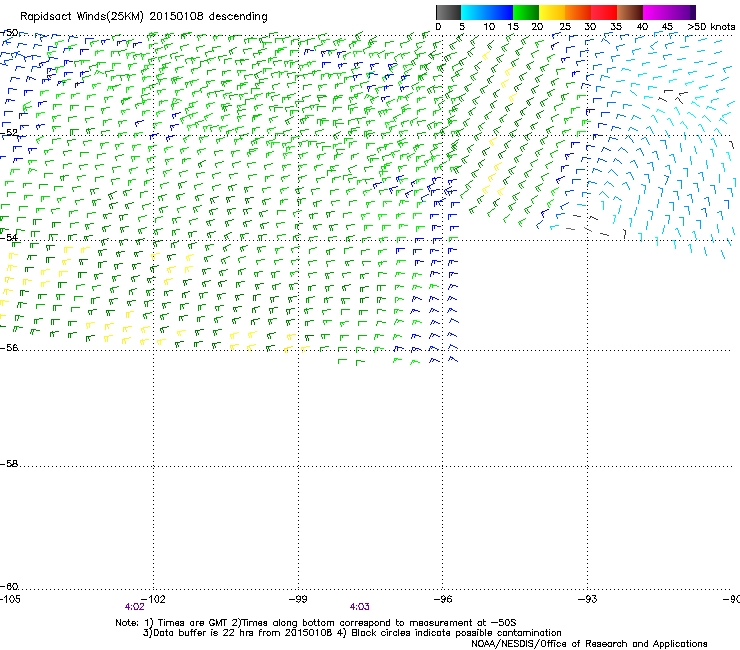The height and width of the screenshot is (650, 740).
Task: Click the '25' label under the color scale
Action: [x=564, y=27]
